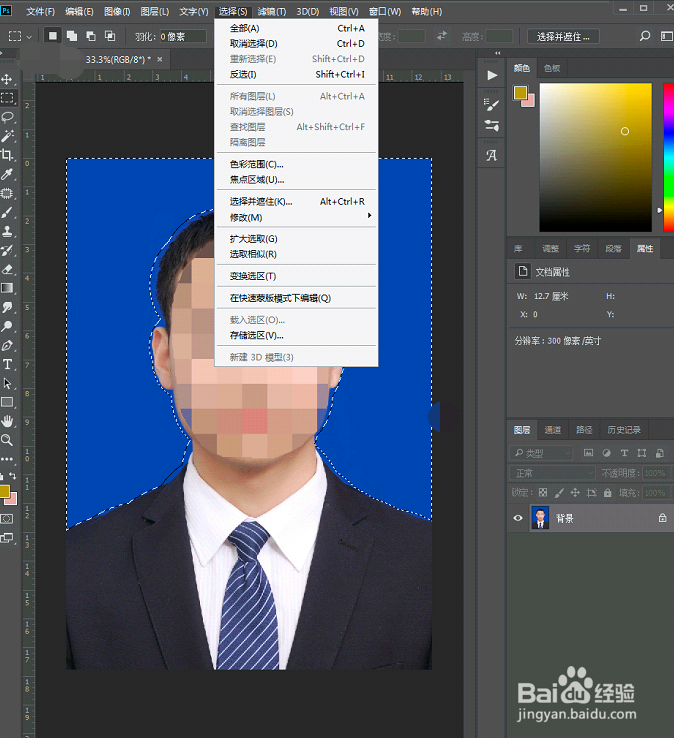Select the Rectangle shape tool
674x738 pixels.
7,402
